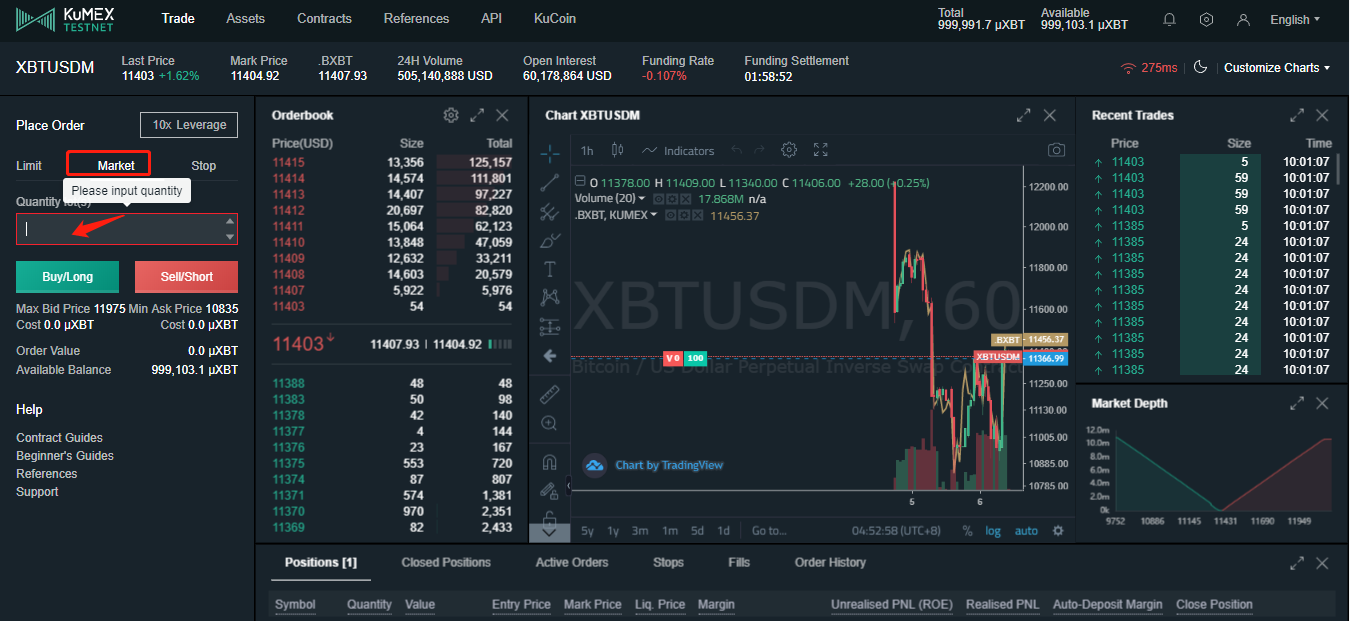Toggle percent scale on chart

coord(967,531)
